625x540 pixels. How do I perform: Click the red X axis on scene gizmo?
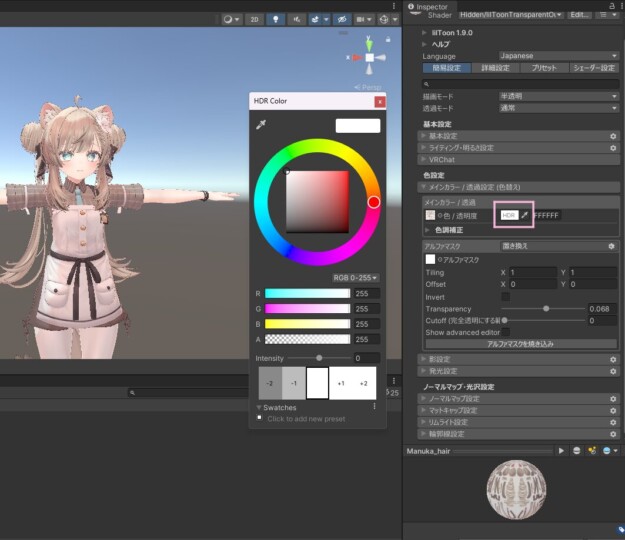356,58
